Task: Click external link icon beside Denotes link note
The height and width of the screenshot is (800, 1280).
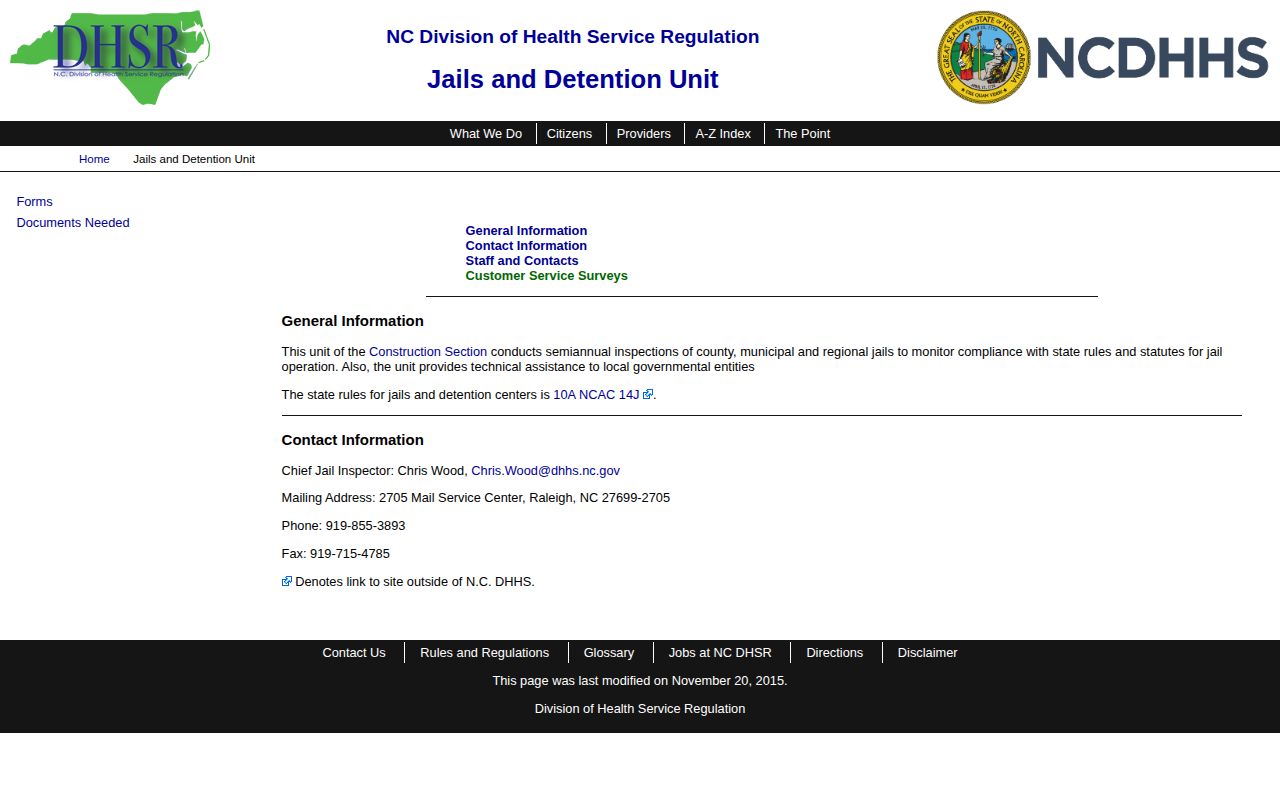Action: 287,581
